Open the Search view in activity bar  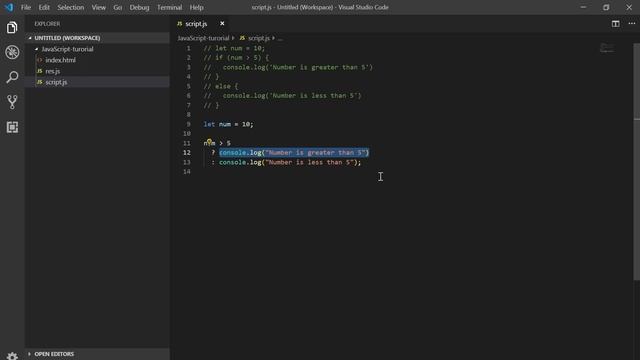click(x=12, y=77)
